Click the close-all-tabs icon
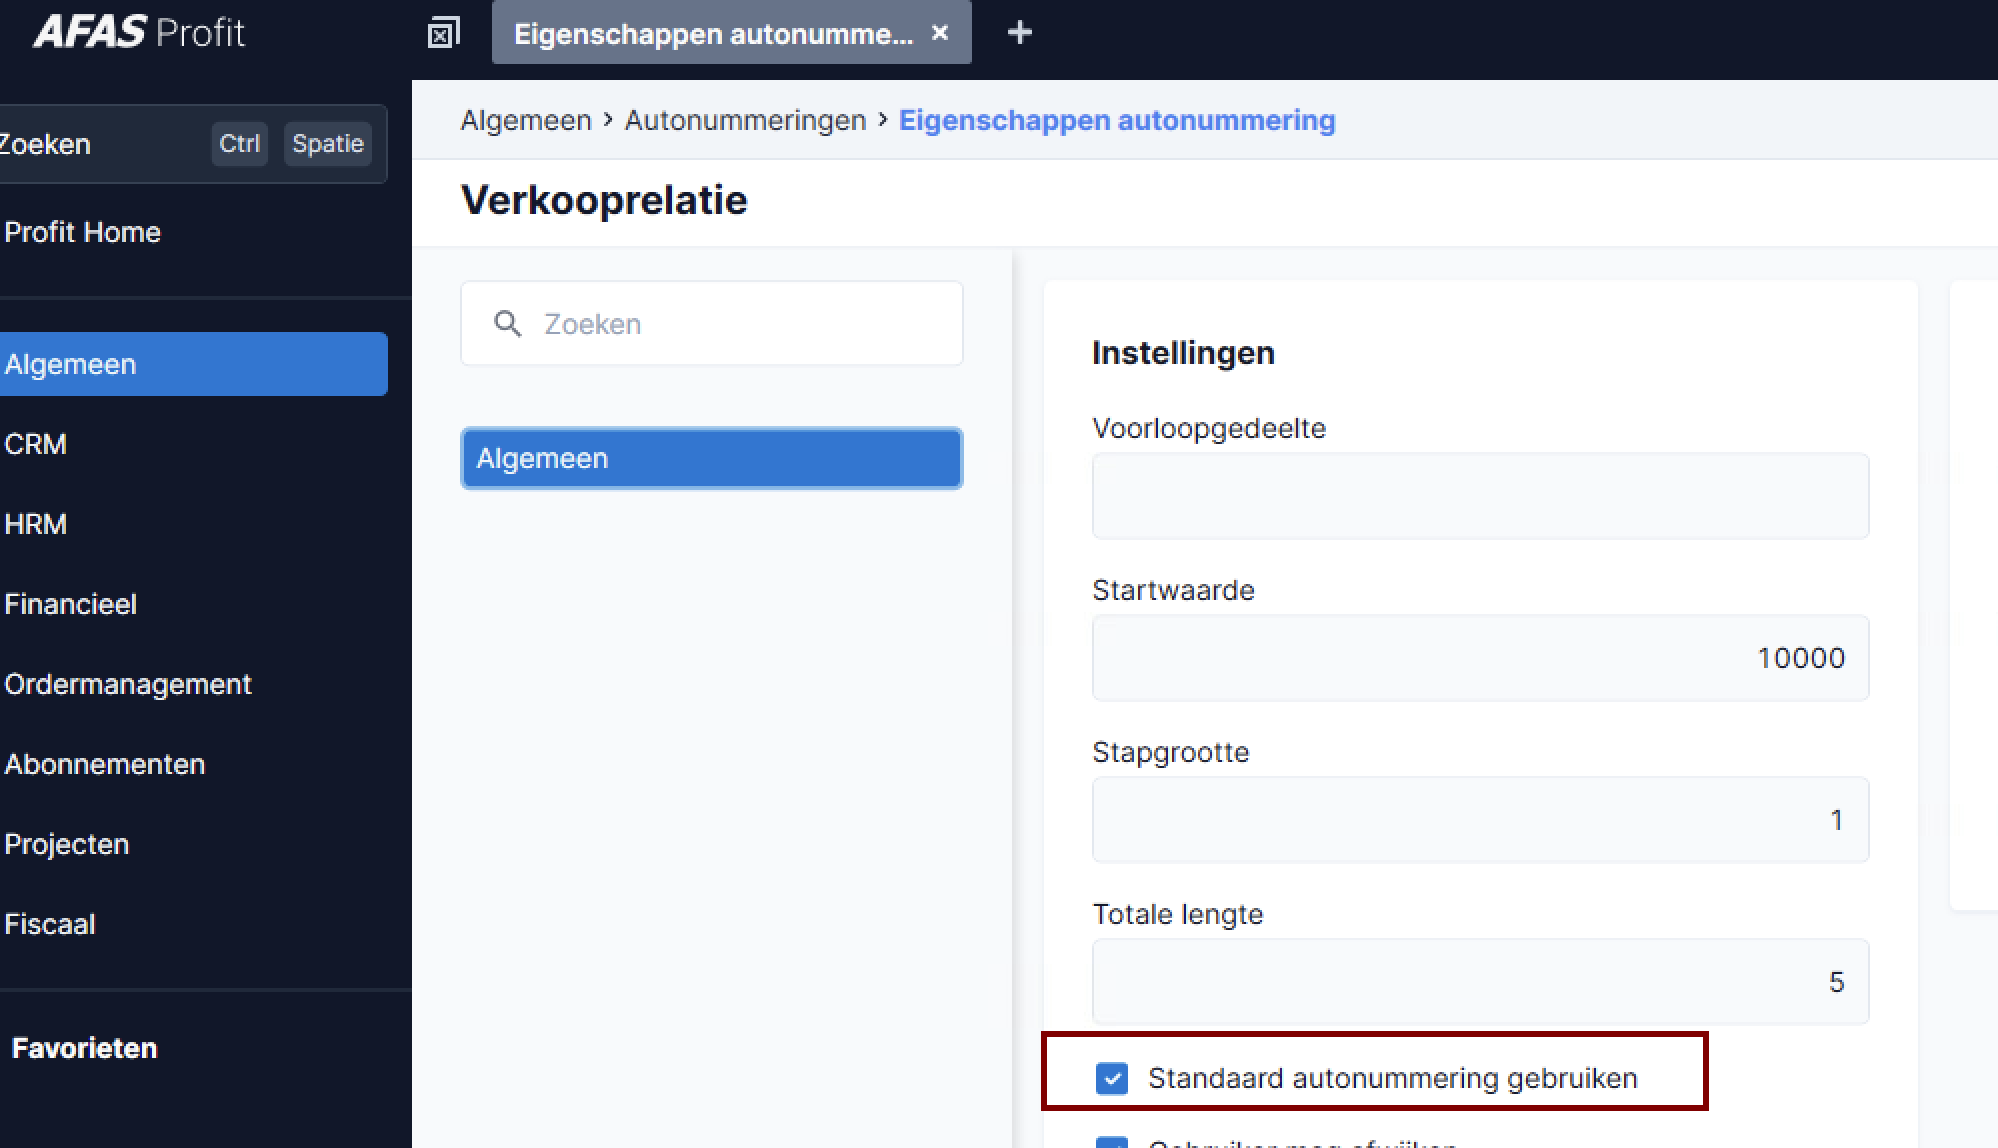1998x1148 pixels. [x=443, y=33]
